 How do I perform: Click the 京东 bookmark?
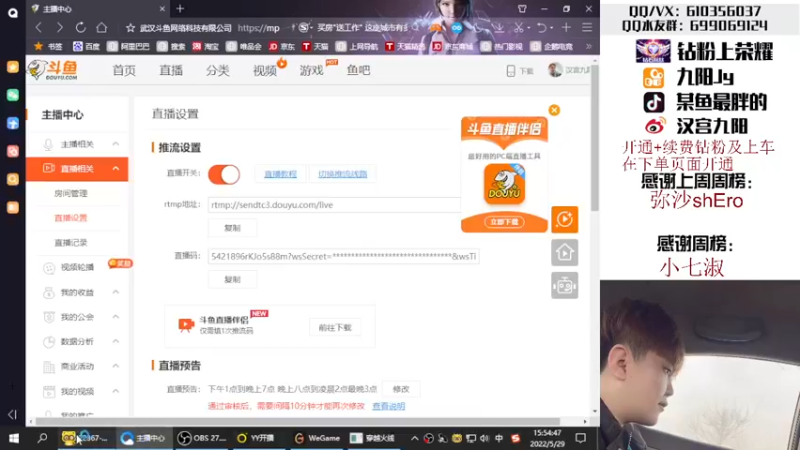click(x=282, y=46)
